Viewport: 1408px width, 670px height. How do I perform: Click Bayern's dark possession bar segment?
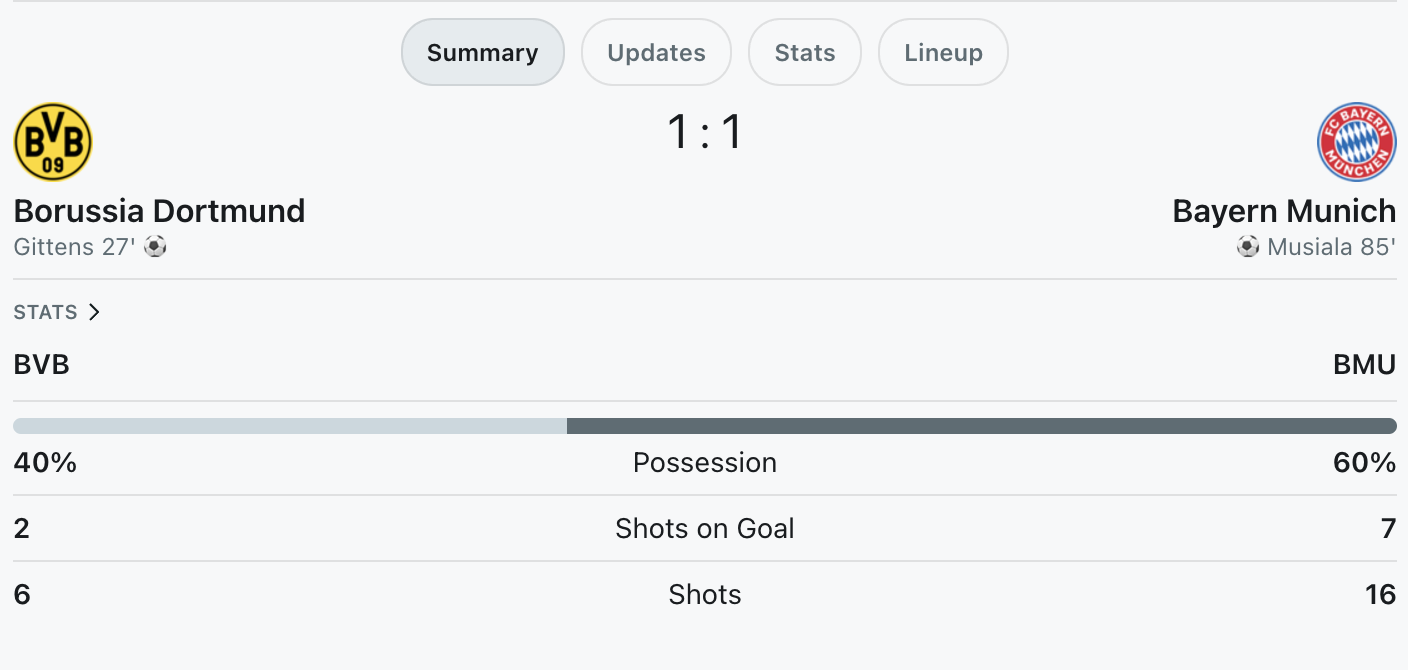click(980, 426)
